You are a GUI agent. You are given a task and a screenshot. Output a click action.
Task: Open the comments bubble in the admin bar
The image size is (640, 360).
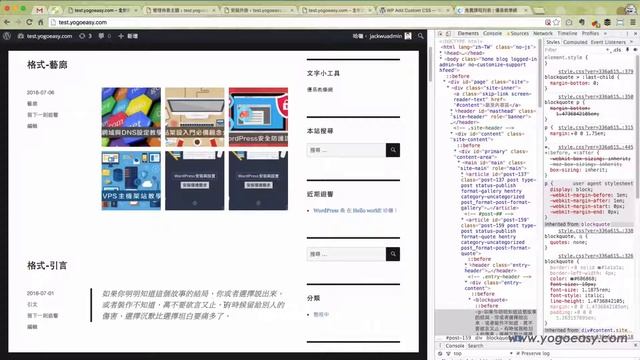pos(104,36)
